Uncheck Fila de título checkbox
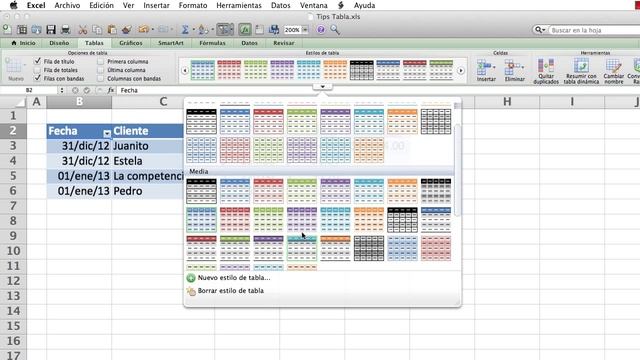This screenshot has height=360, width=640. pos(38,61)
